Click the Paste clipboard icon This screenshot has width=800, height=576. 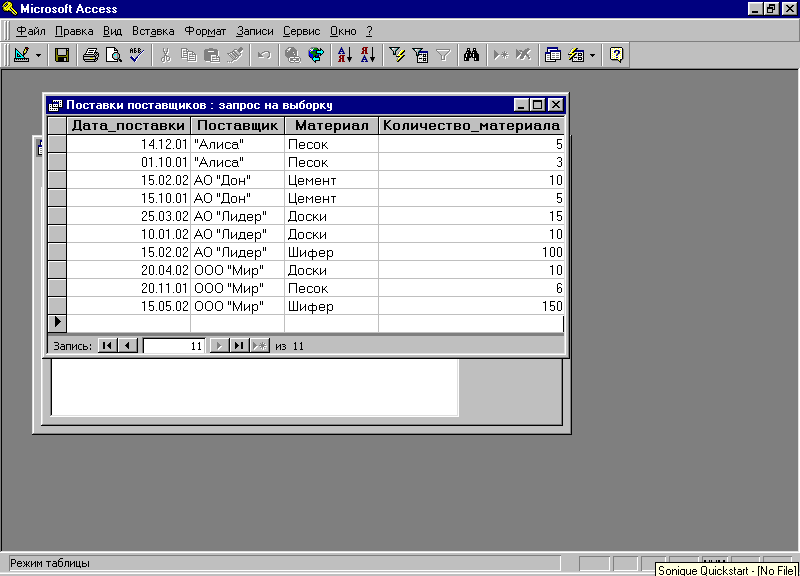211,55
